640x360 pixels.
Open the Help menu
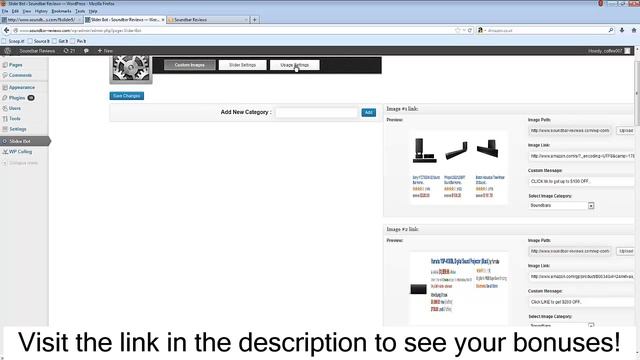point(93,11)
